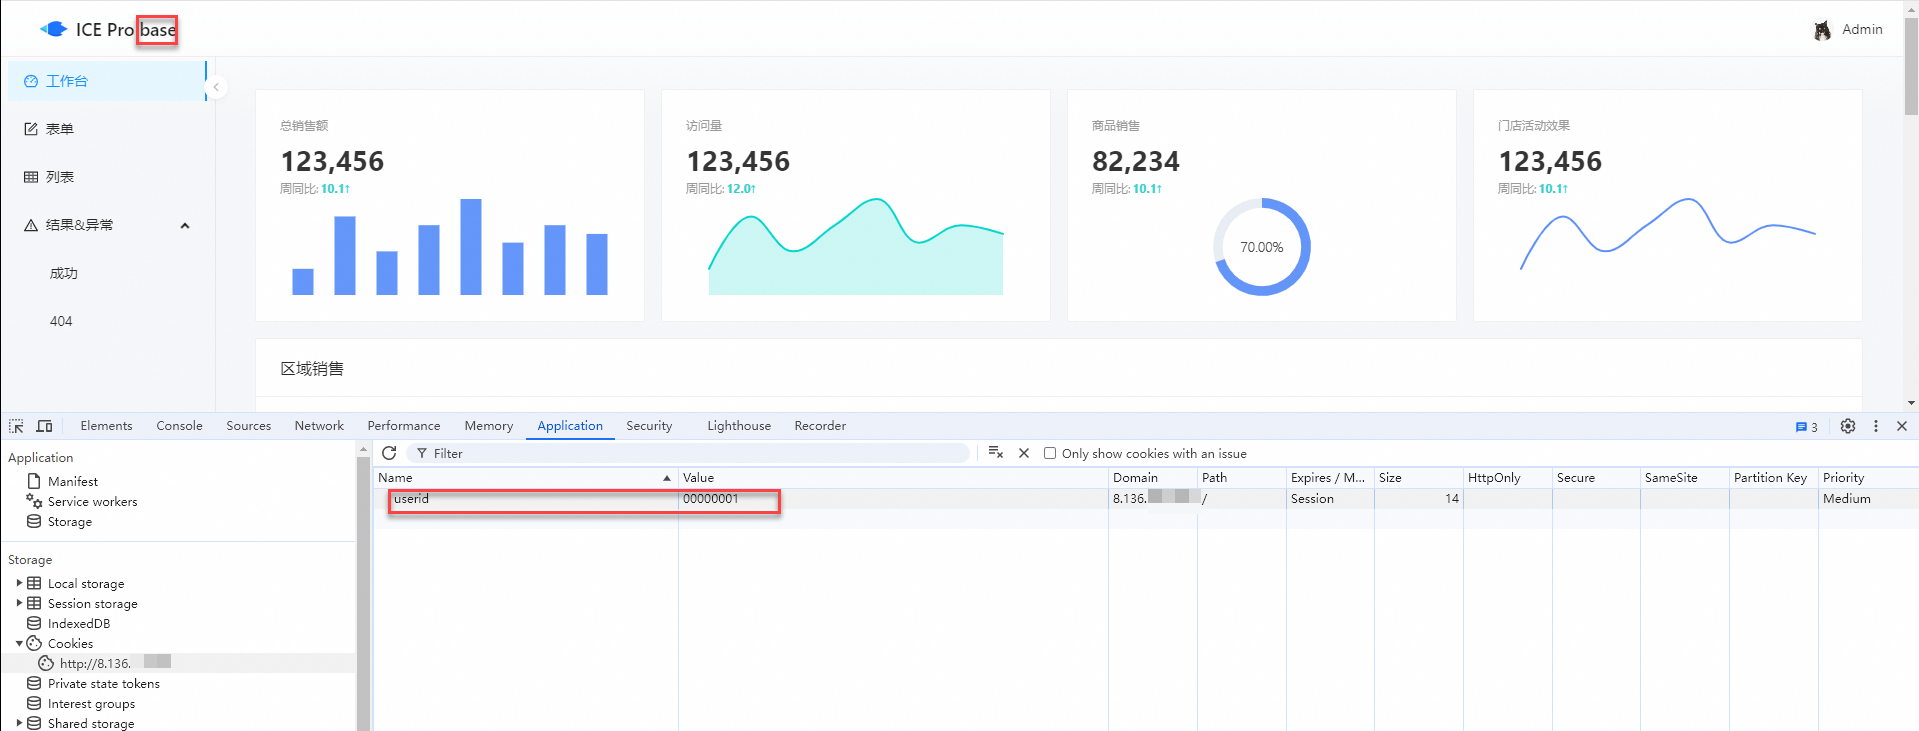Viewport: 1919px width, 731px height.
Task: Click the ICE Pro logo icon
Action: (x=54, y=29)
